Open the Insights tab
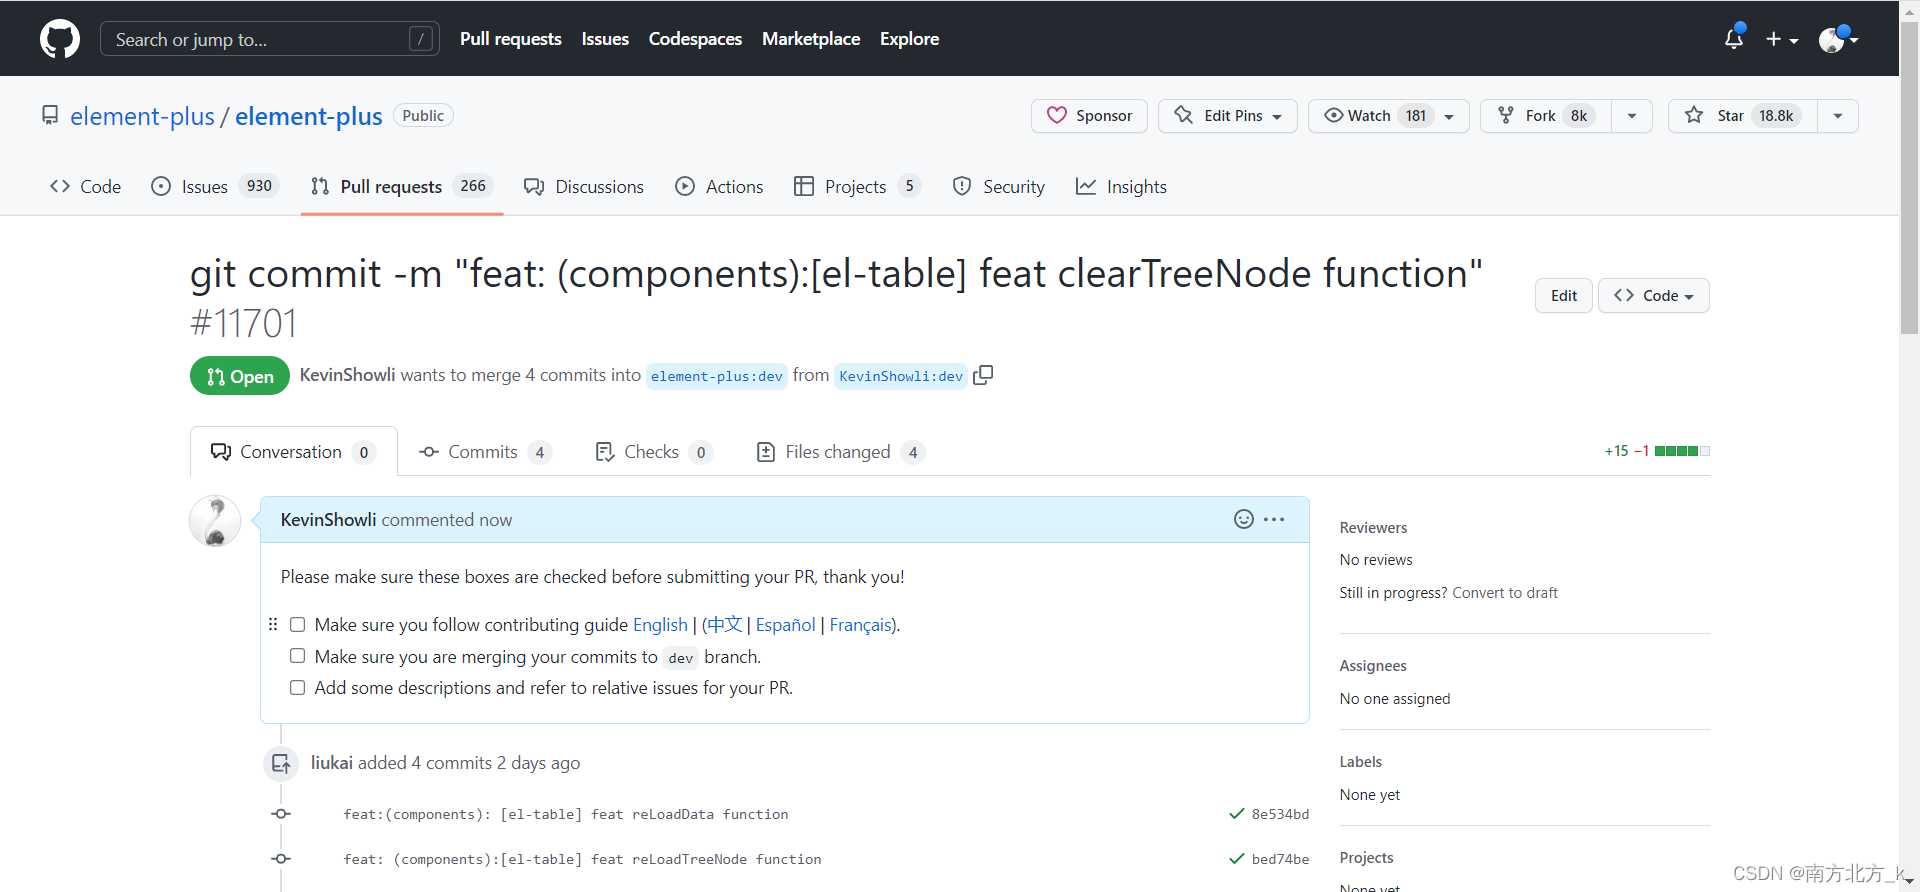1920x892 pixels. (x=1121, y=187)
